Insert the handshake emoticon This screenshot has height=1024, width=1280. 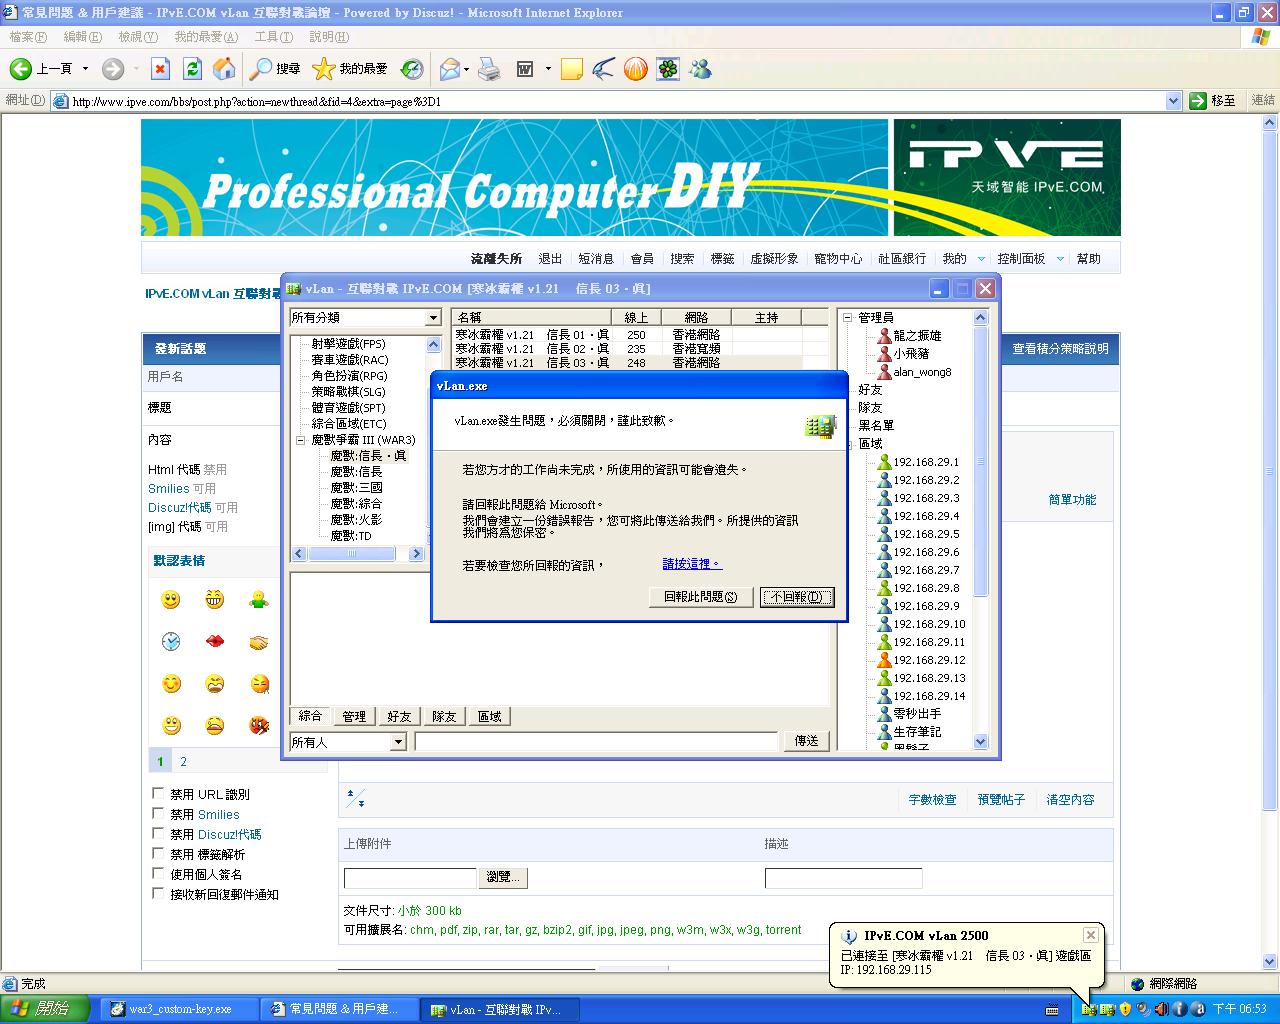[259, 642]
